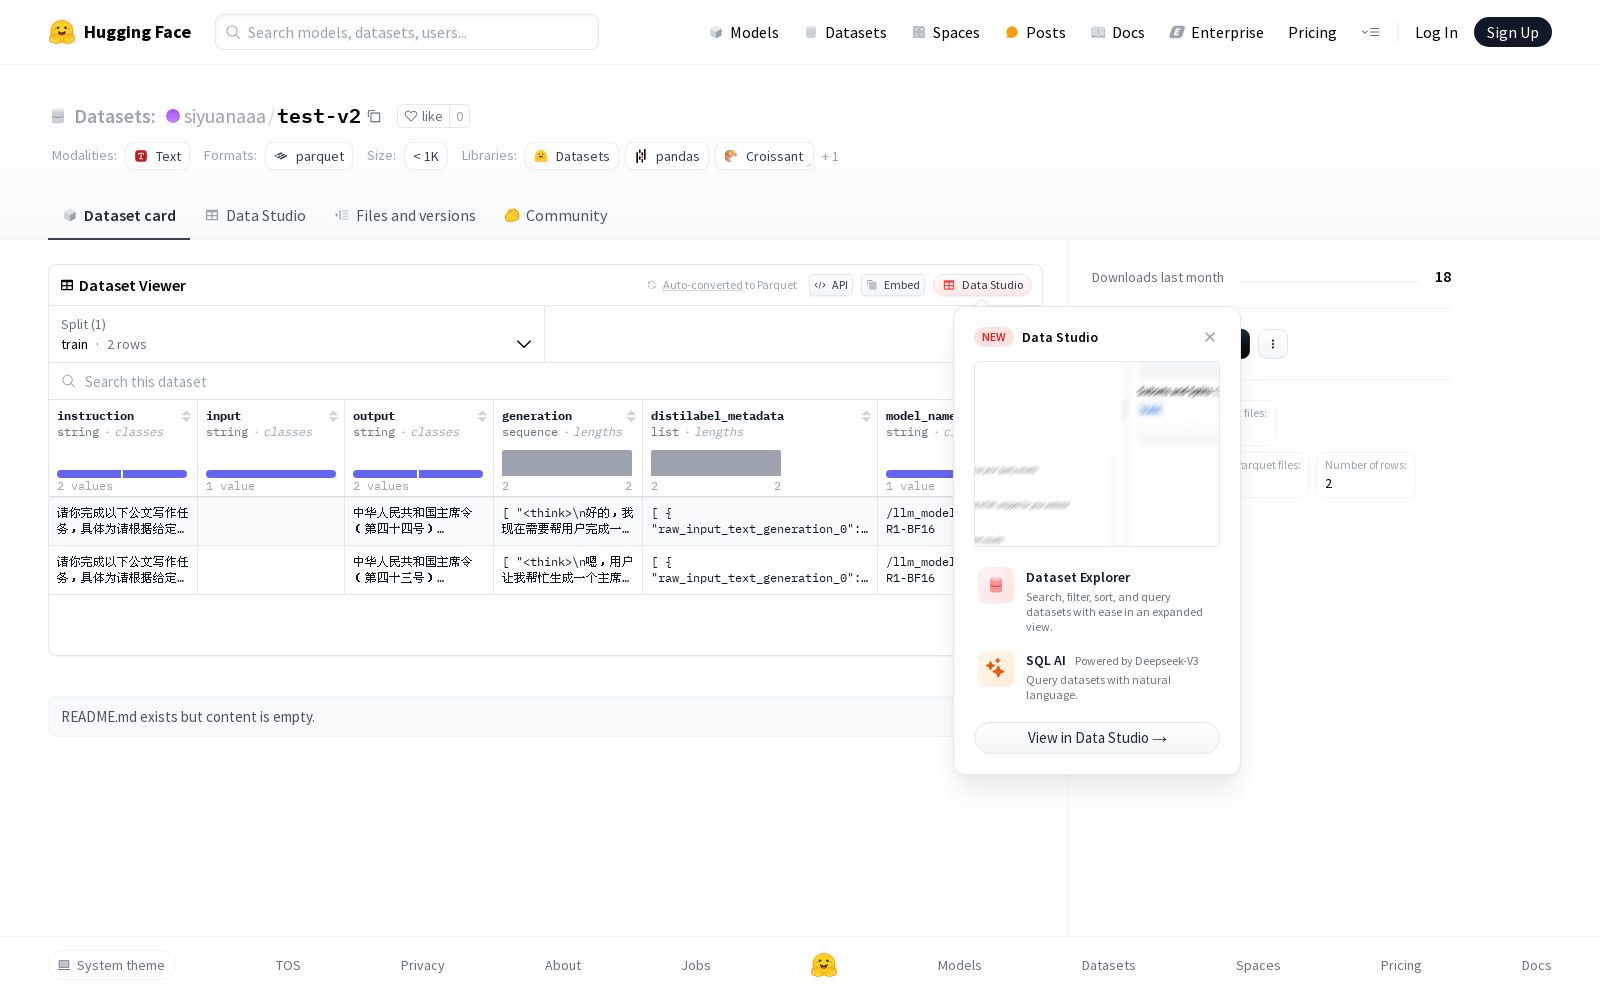The image size is (1600, 1000).
Task: Click the SQL AI sparkle icon
Action: point(996,668)
